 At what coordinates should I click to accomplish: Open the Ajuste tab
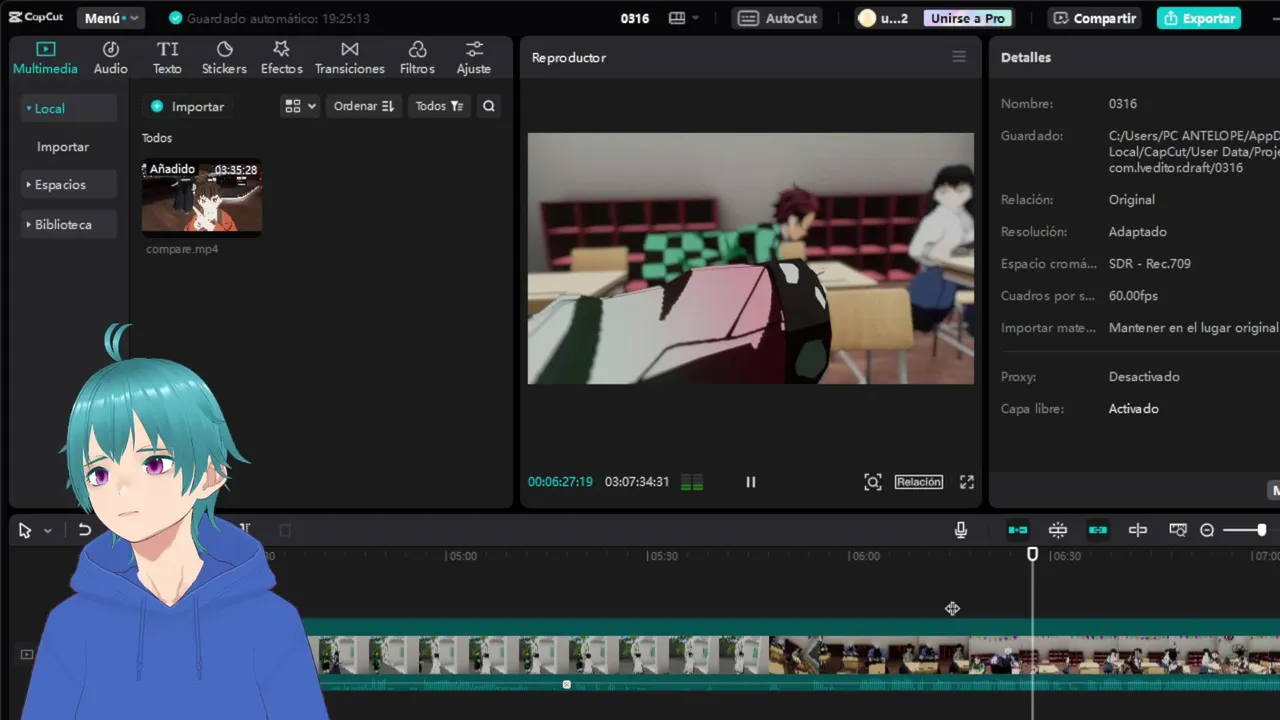[x=474, y=58]
